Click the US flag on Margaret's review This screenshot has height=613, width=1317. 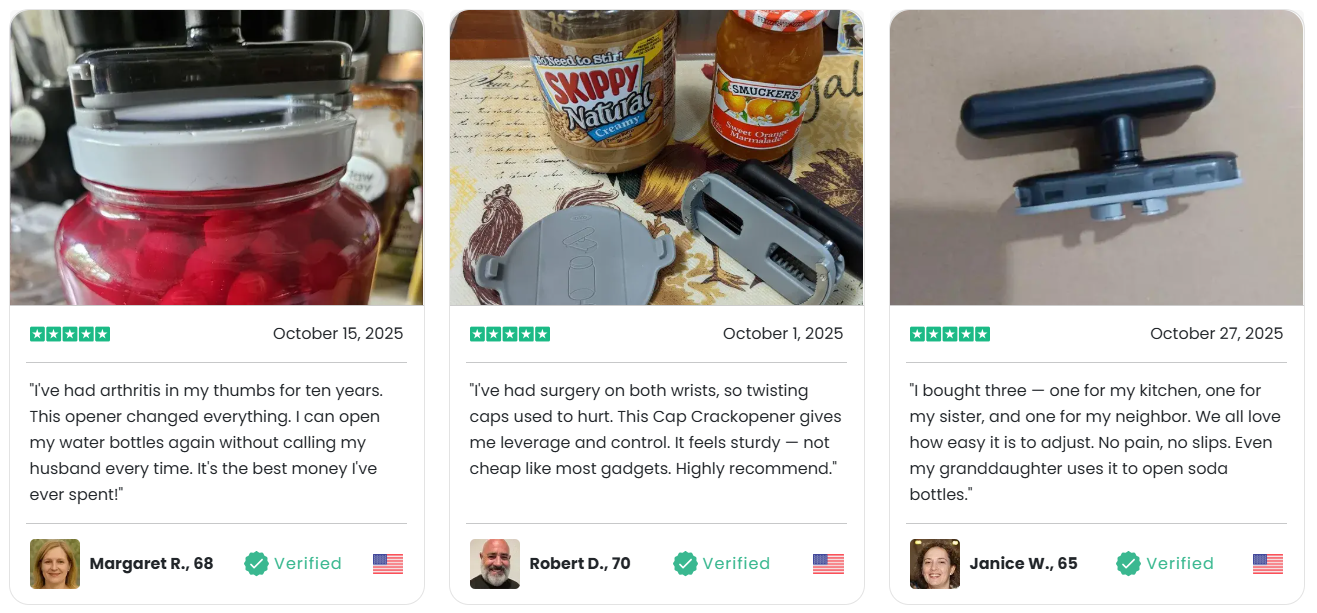388,564
